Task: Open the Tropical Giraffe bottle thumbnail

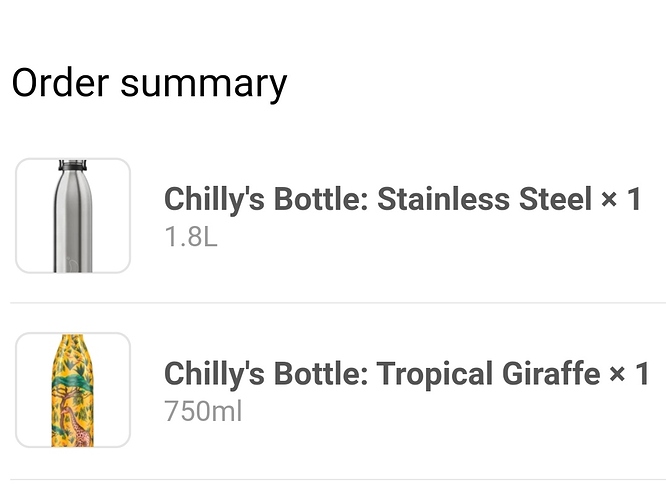Action: pyautogui.click(x=73, y=390)
